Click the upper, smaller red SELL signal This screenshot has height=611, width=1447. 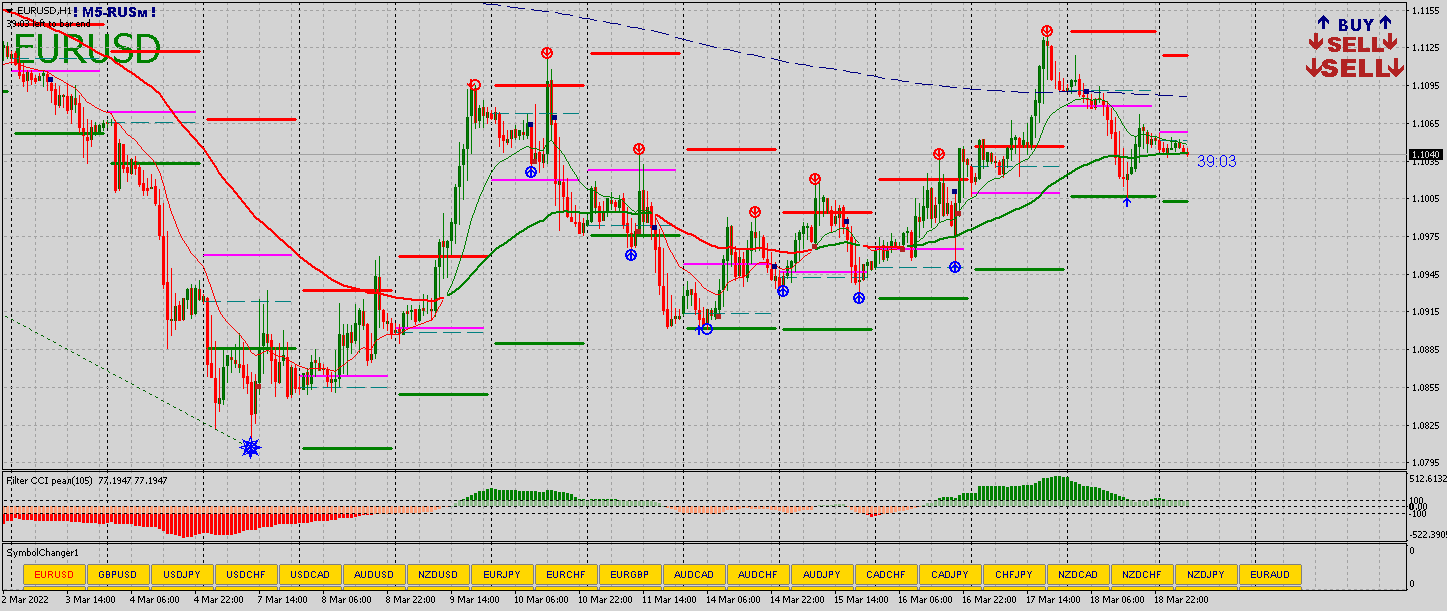1355,44
